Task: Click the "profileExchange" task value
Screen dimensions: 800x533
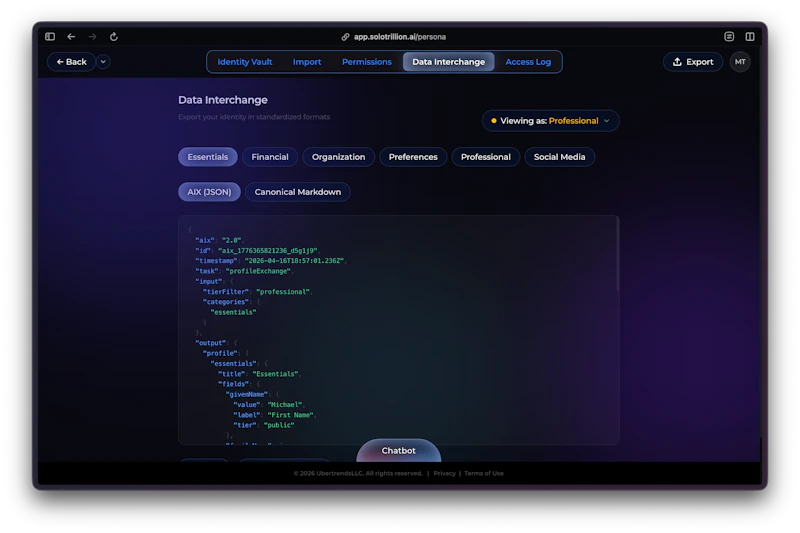Action: (x=258, y=271)
